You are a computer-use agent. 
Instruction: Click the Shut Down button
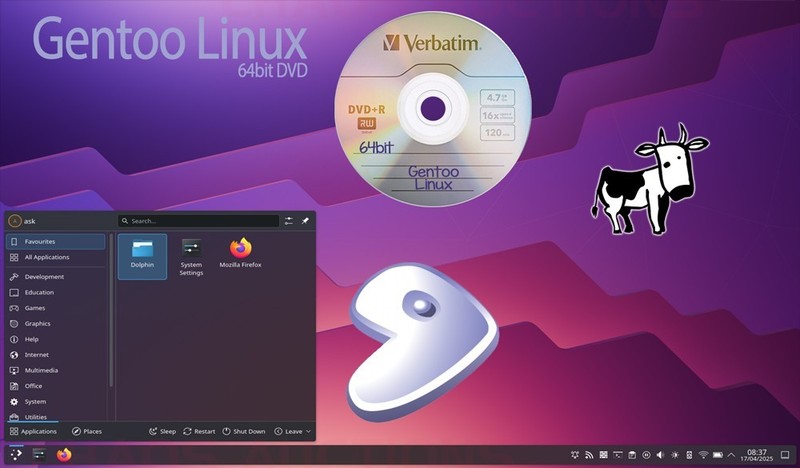[244, 431]
